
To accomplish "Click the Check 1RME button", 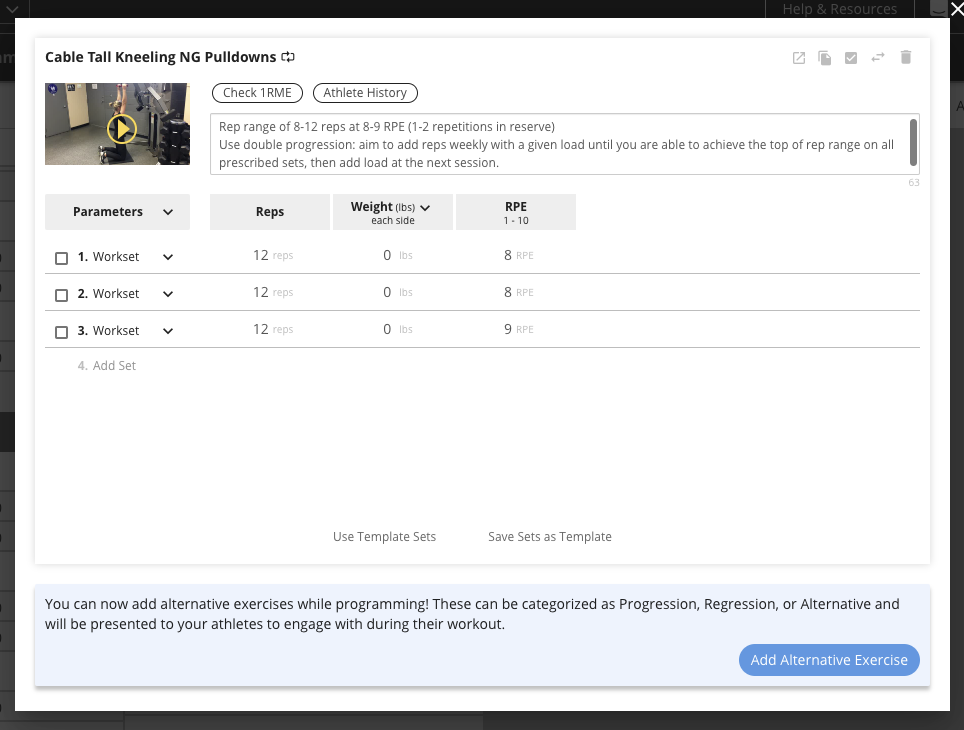I will [x=257, y=93].
